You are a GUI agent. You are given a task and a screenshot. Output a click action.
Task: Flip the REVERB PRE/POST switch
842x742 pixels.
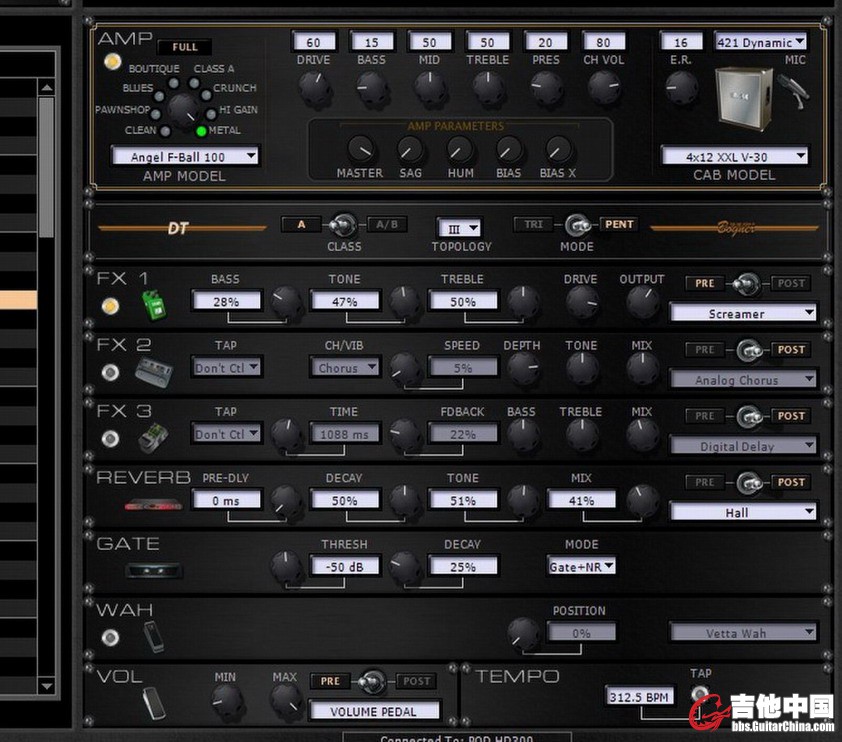point(749,483)
